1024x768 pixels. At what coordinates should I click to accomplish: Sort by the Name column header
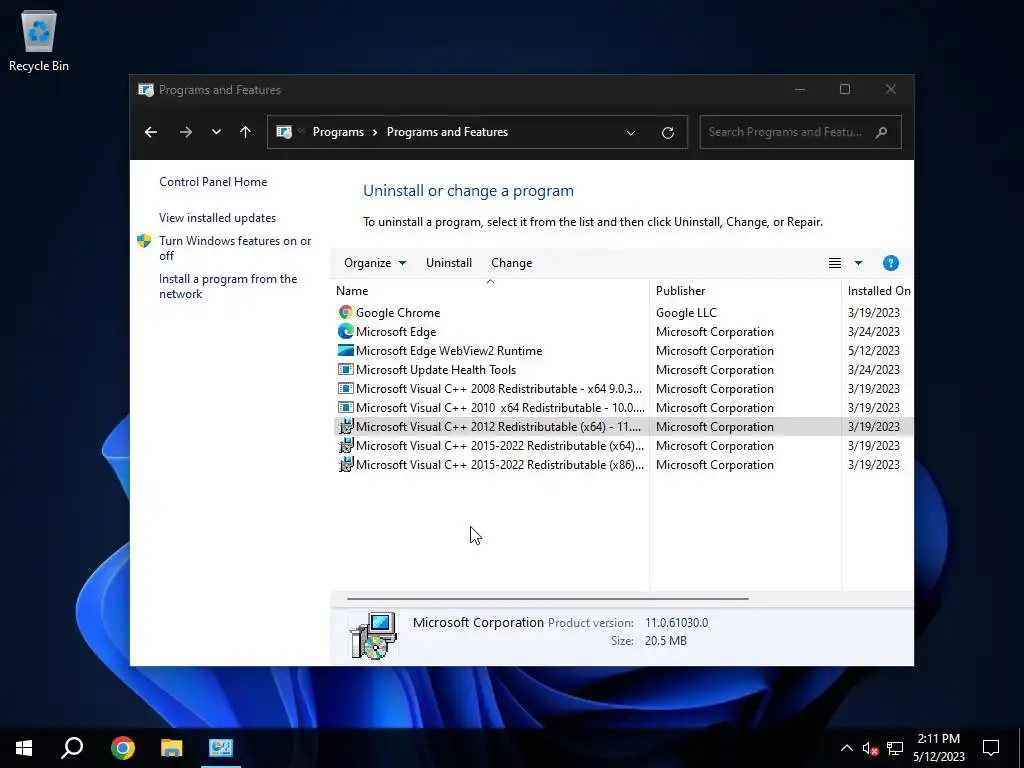click(490, 291)
